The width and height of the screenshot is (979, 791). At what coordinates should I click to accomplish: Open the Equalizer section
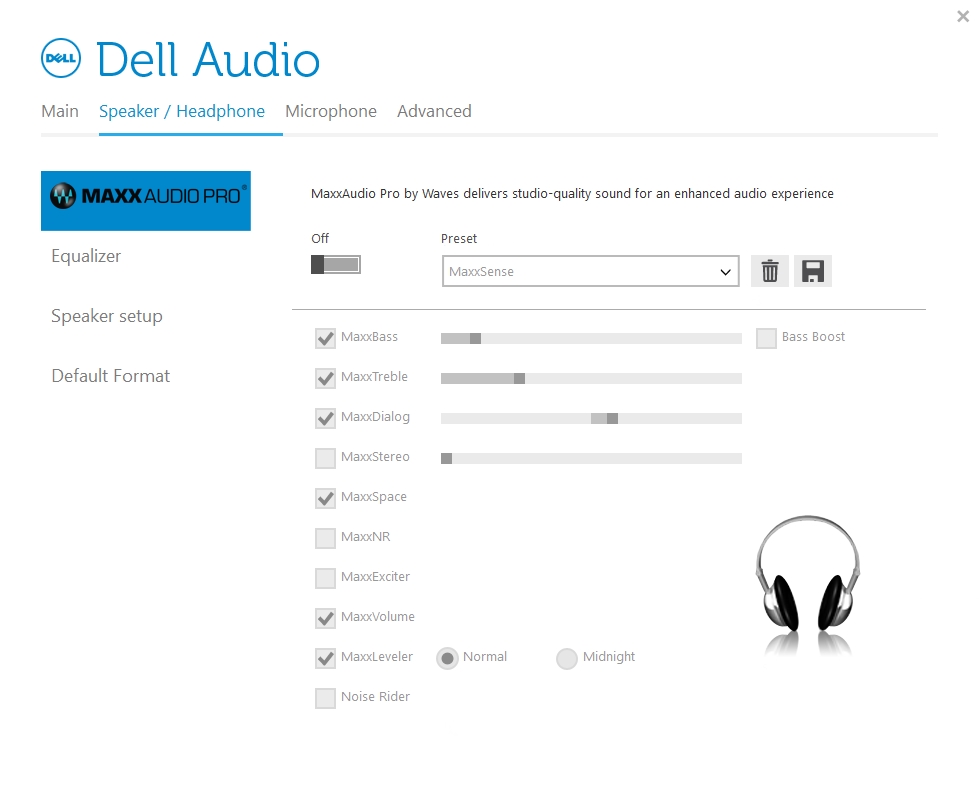pos(85,256)
